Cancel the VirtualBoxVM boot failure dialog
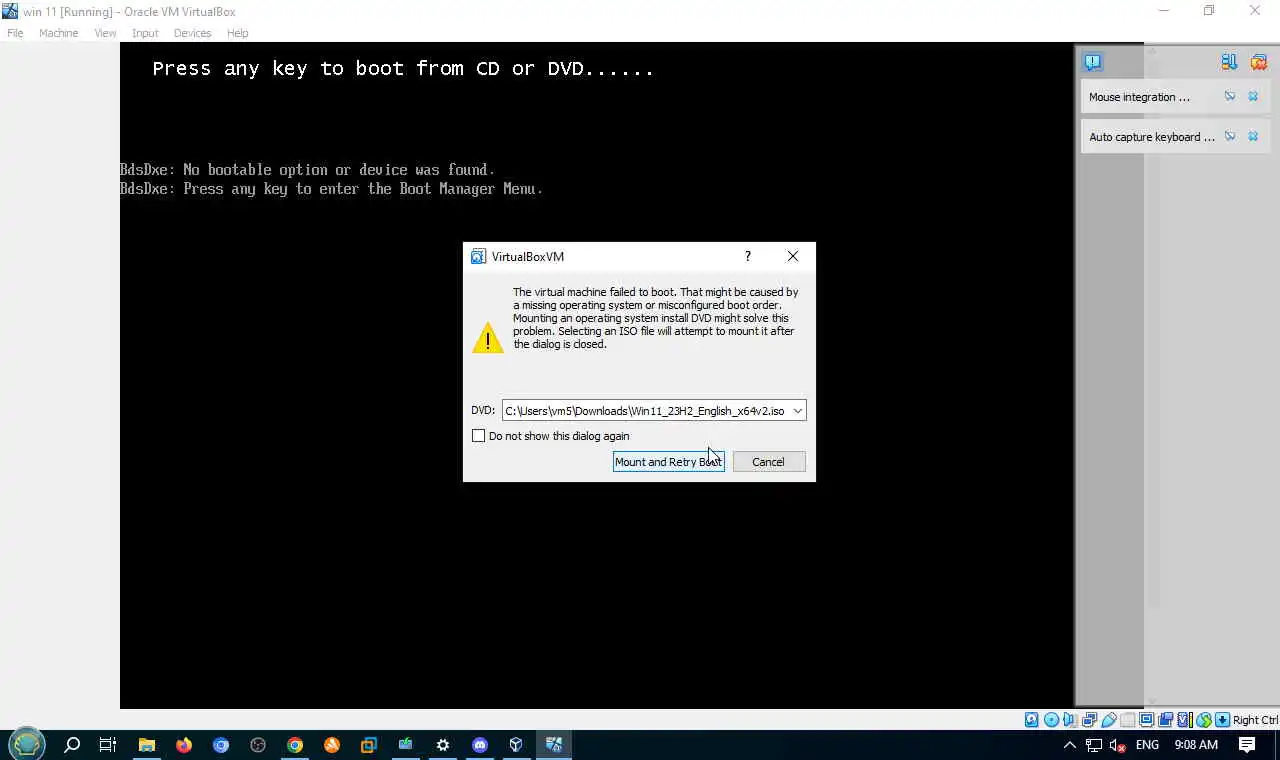The height and width of the screenshot is (760, 1280). (x=768, y=461)
